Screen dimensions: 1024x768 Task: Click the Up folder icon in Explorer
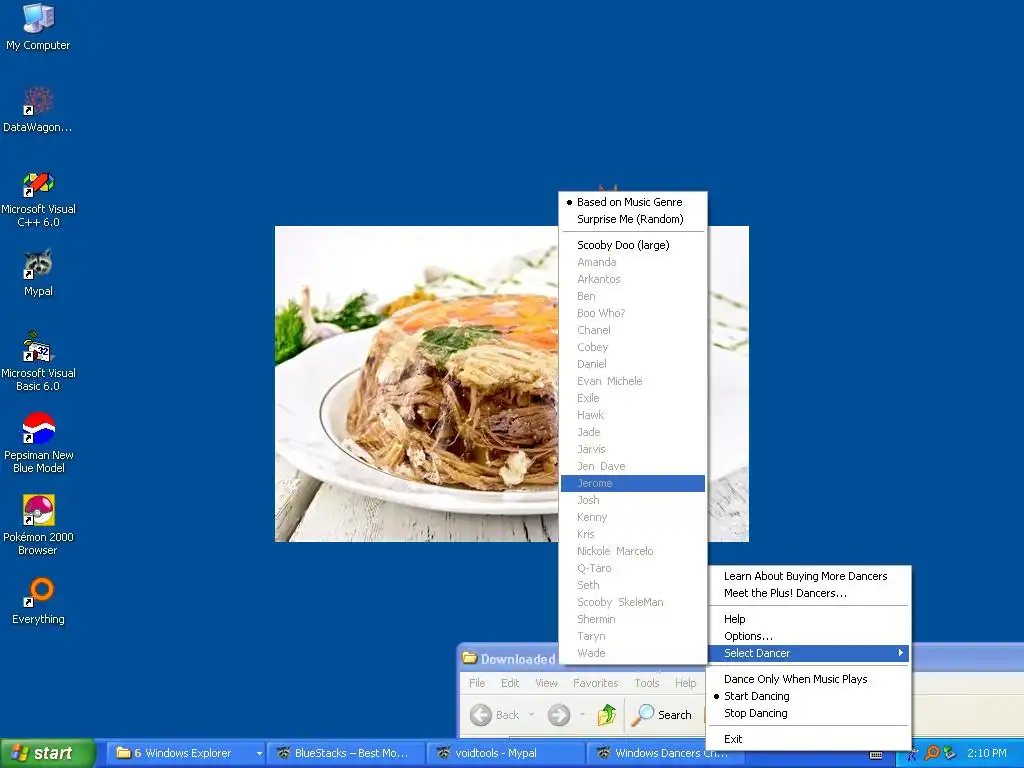[x=607, y=715]
